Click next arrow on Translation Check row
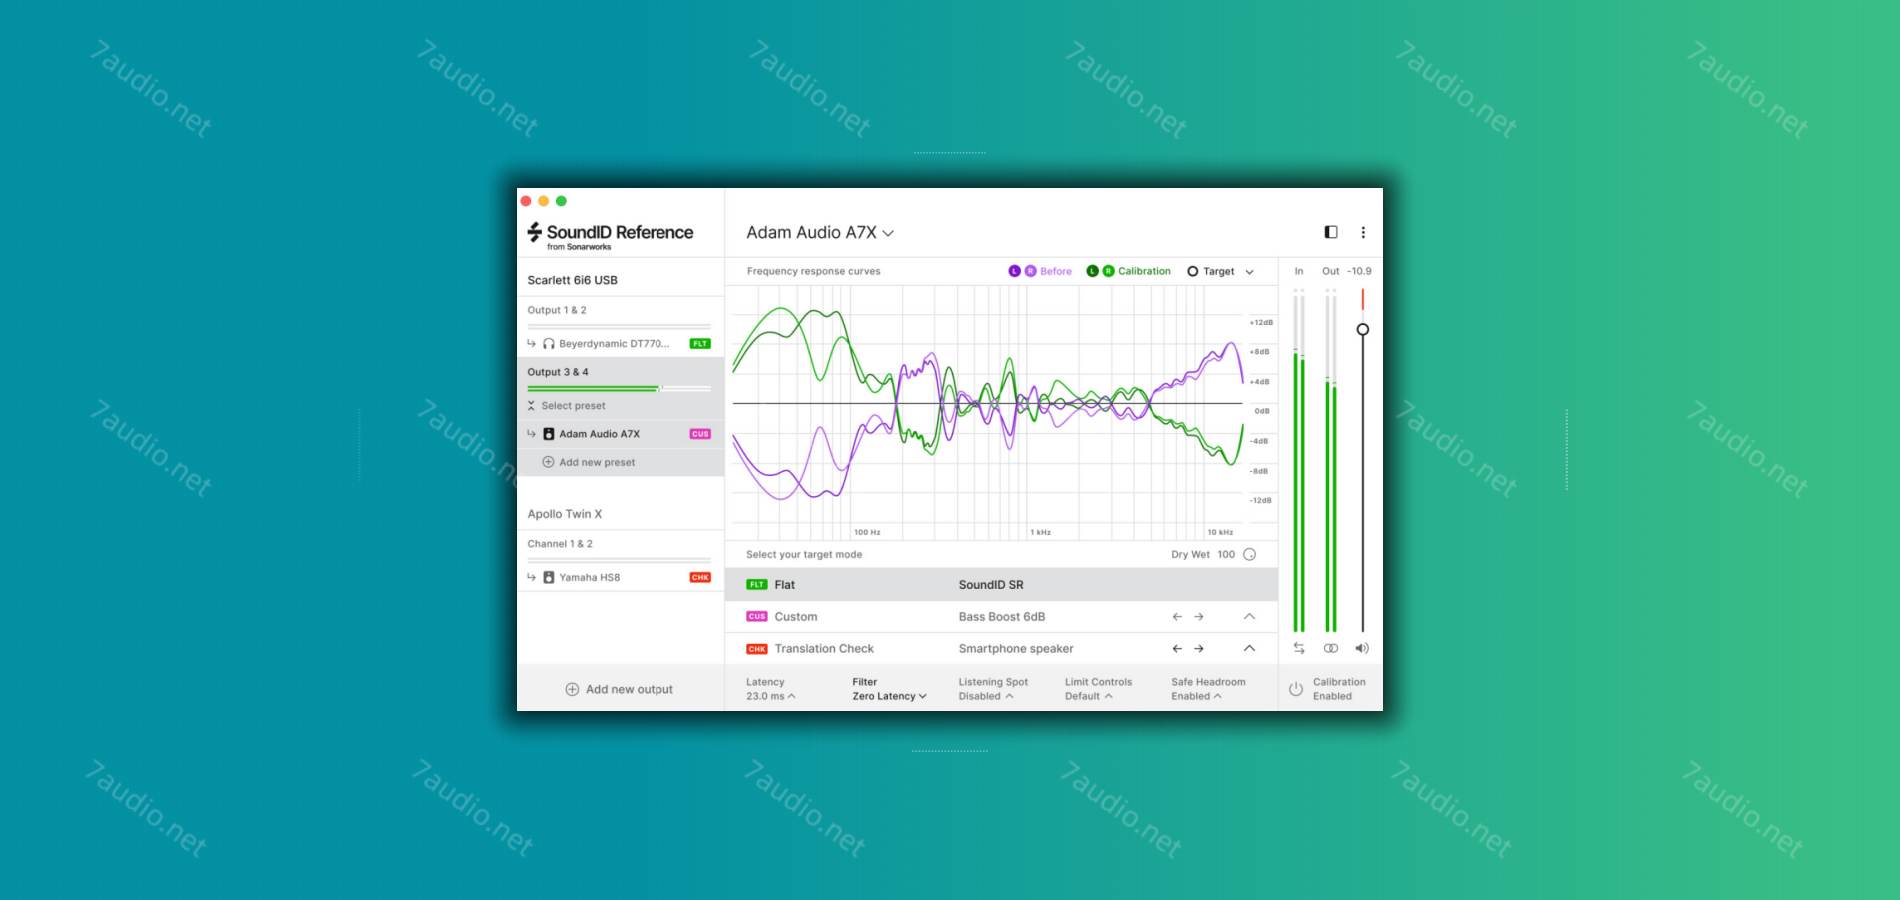This screenshot has width=1900, height=900. point(1199,649)
